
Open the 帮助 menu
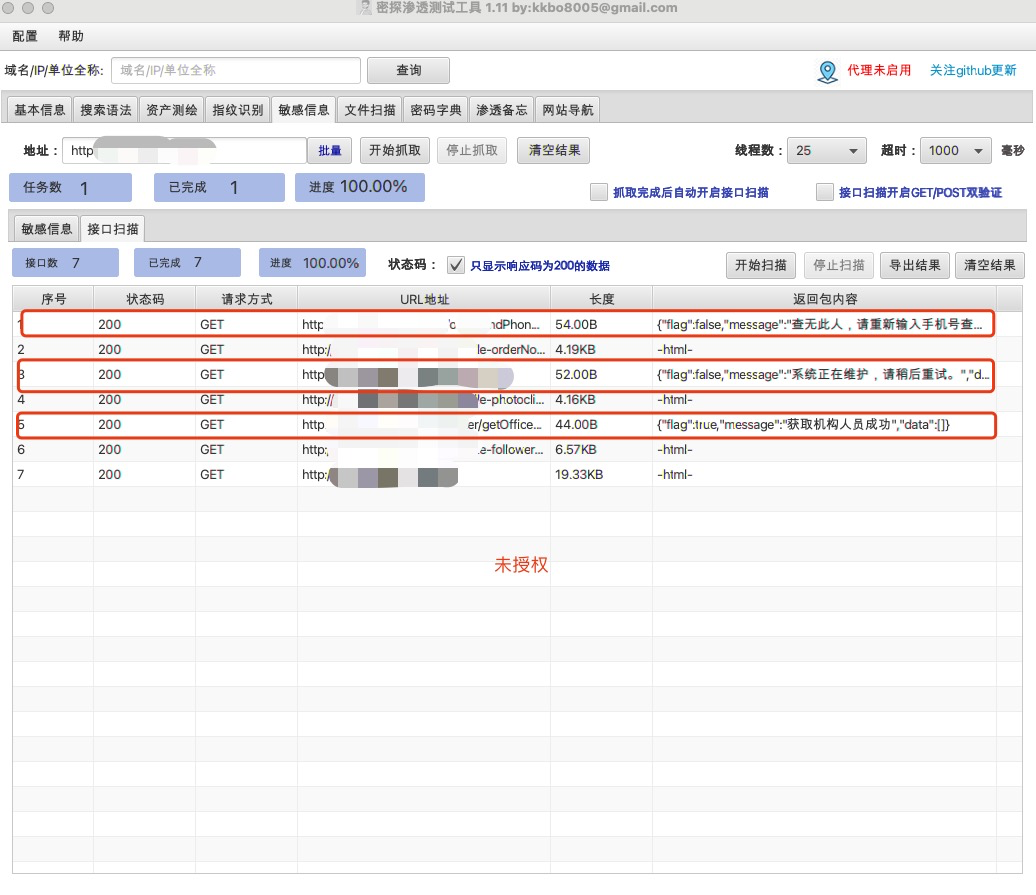[71, 36]
